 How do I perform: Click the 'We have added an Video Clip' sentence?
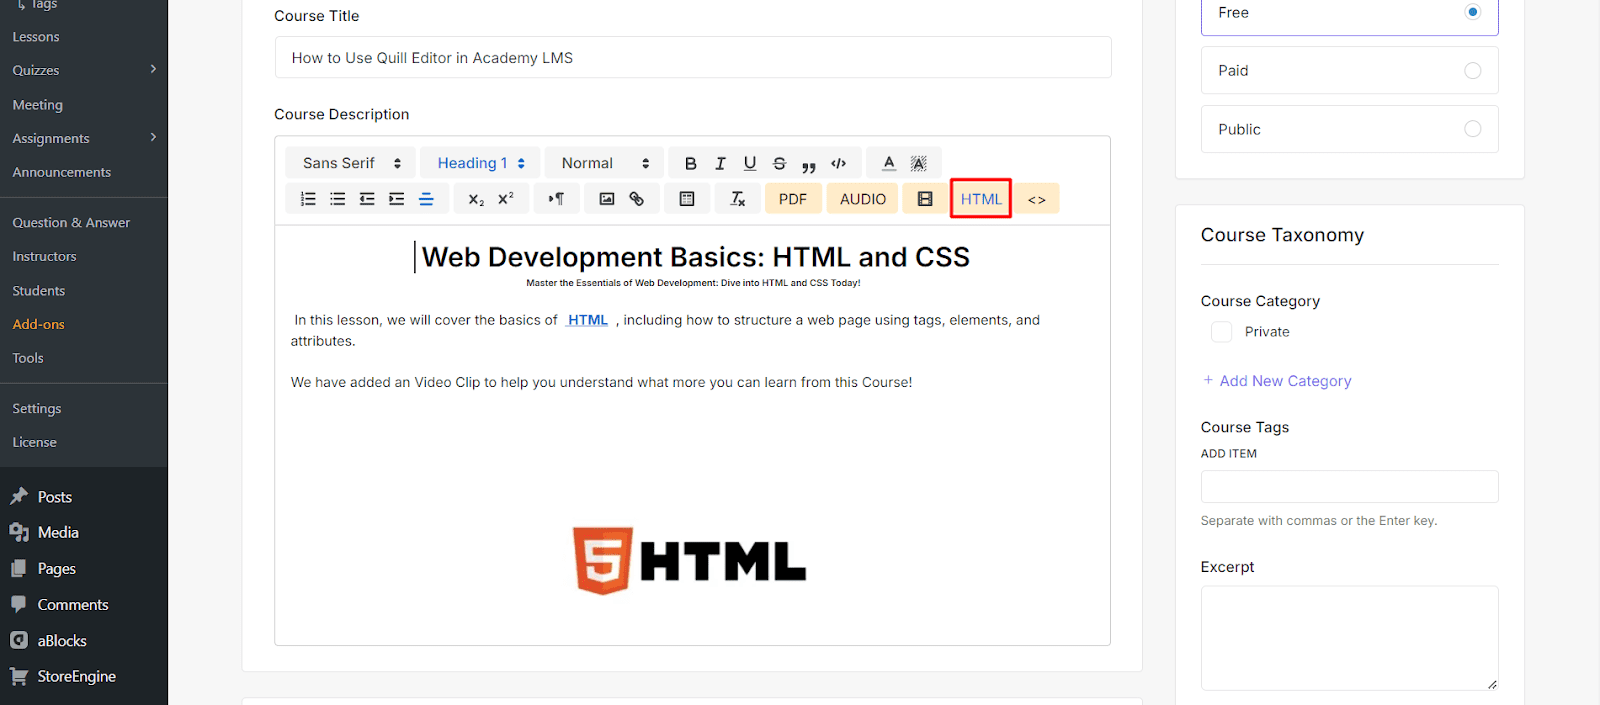coord(601,382)
